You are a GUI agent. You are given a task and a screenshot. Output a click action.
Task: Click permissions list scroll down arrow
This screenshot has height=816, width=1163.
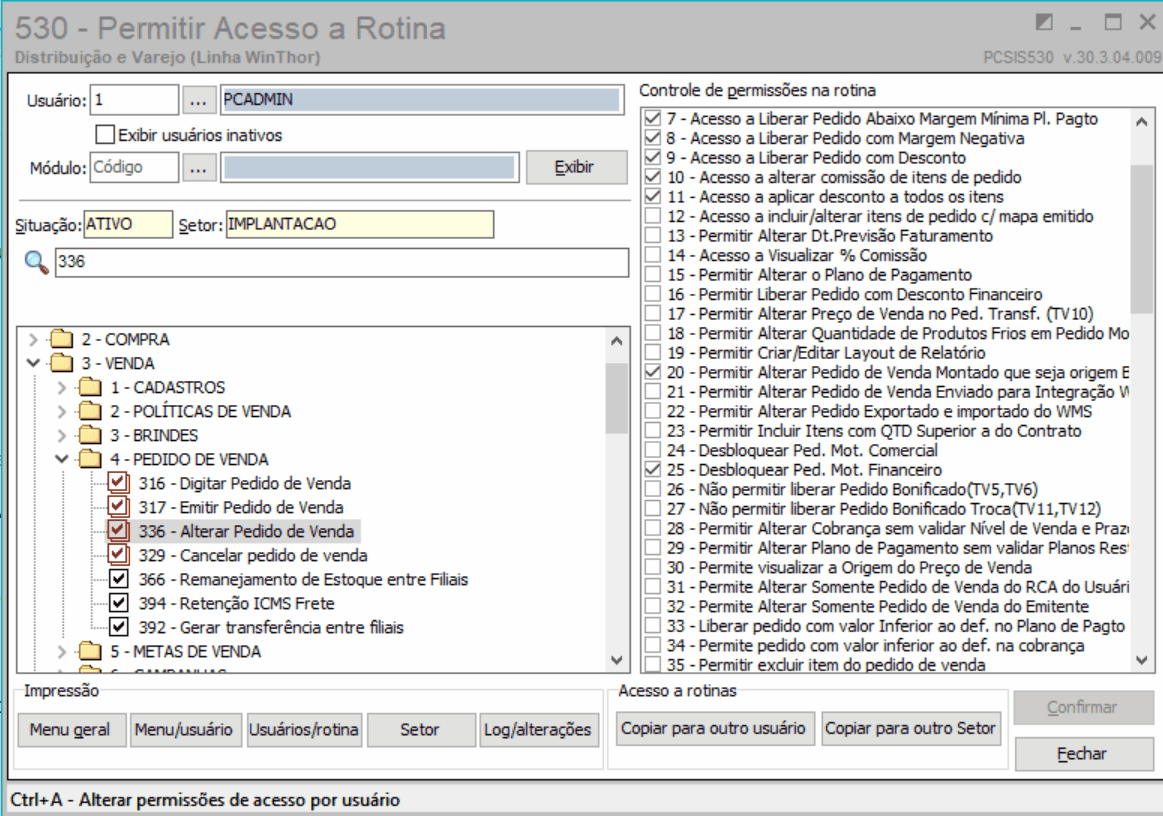(x=1141, y=659)
